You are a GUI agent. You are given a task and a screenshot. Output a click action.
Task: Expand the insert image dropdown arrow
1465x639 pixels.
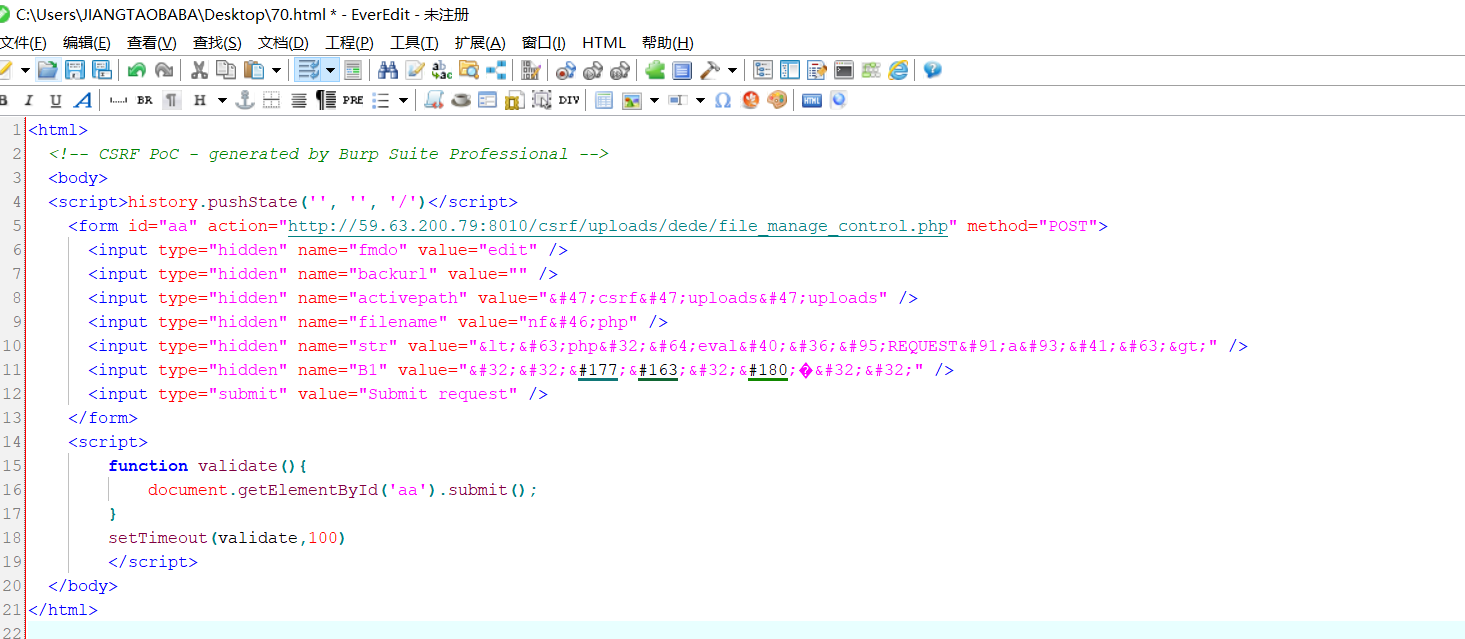(x=654, y=100)
